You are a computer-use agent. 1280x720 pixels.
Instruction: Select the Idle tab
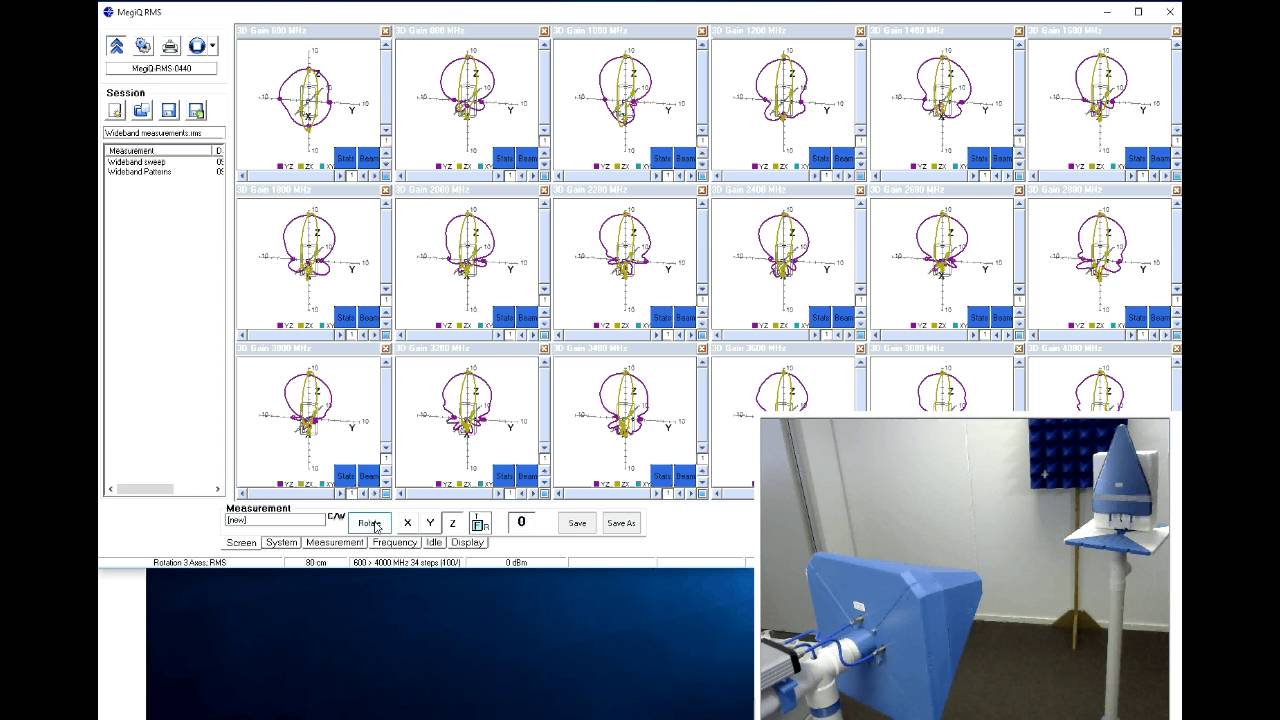433,542
